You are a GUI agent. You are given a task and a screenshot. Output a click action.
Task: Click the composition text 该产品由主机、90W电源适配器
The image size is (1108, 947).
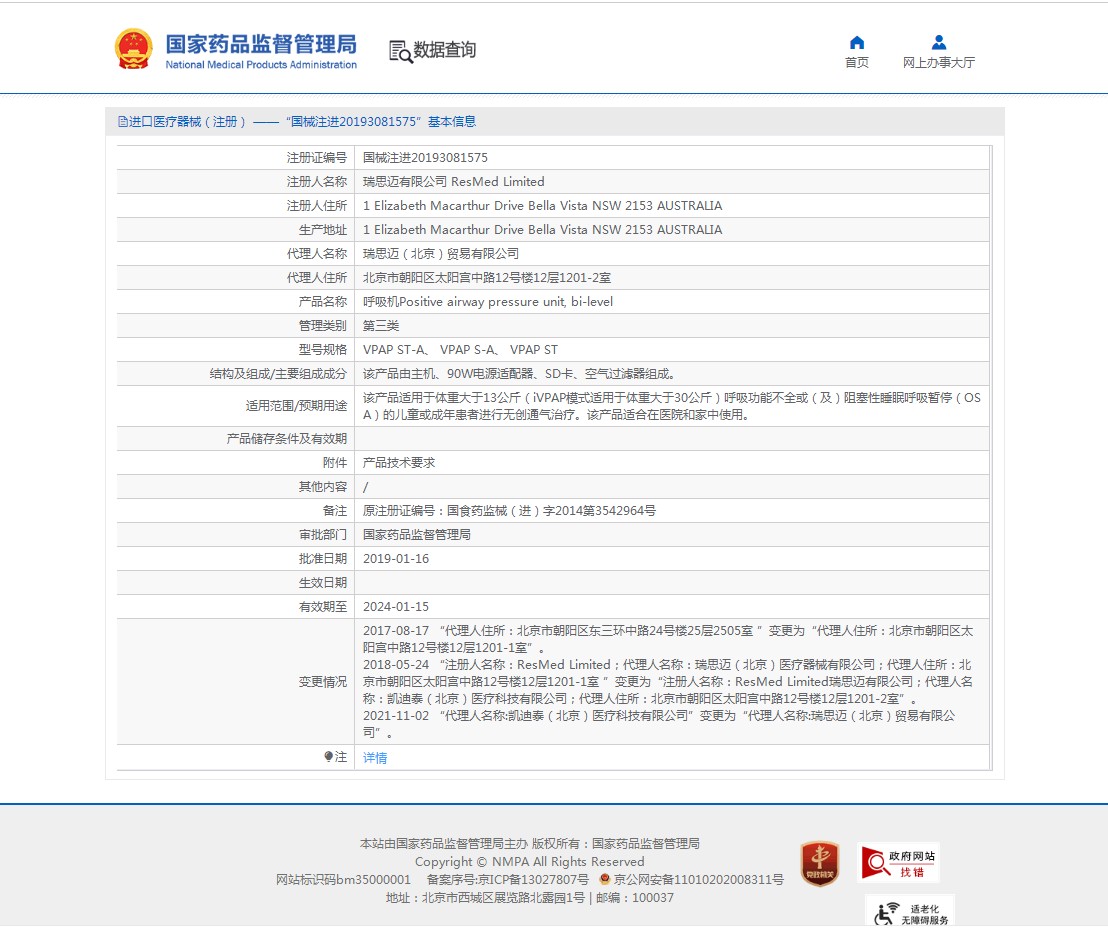pos(521,374)
